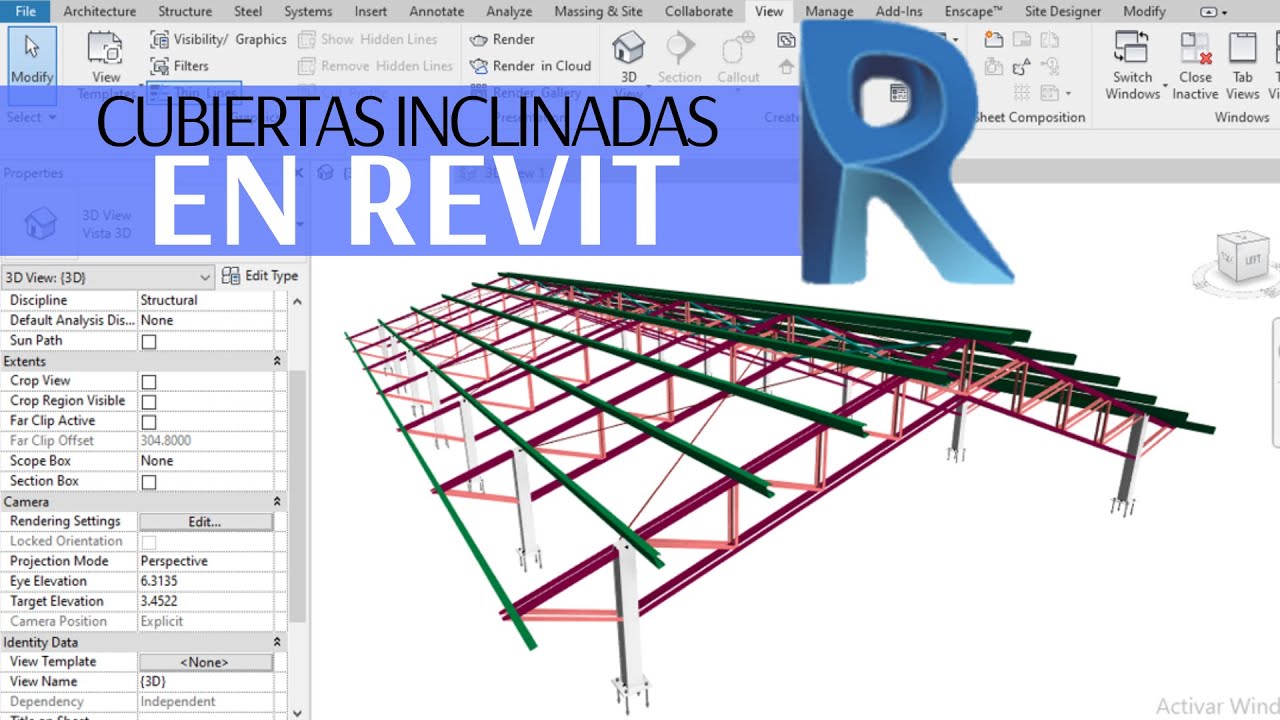
Task: Select the Callout view tool
Action: click(x=738, y=57)
